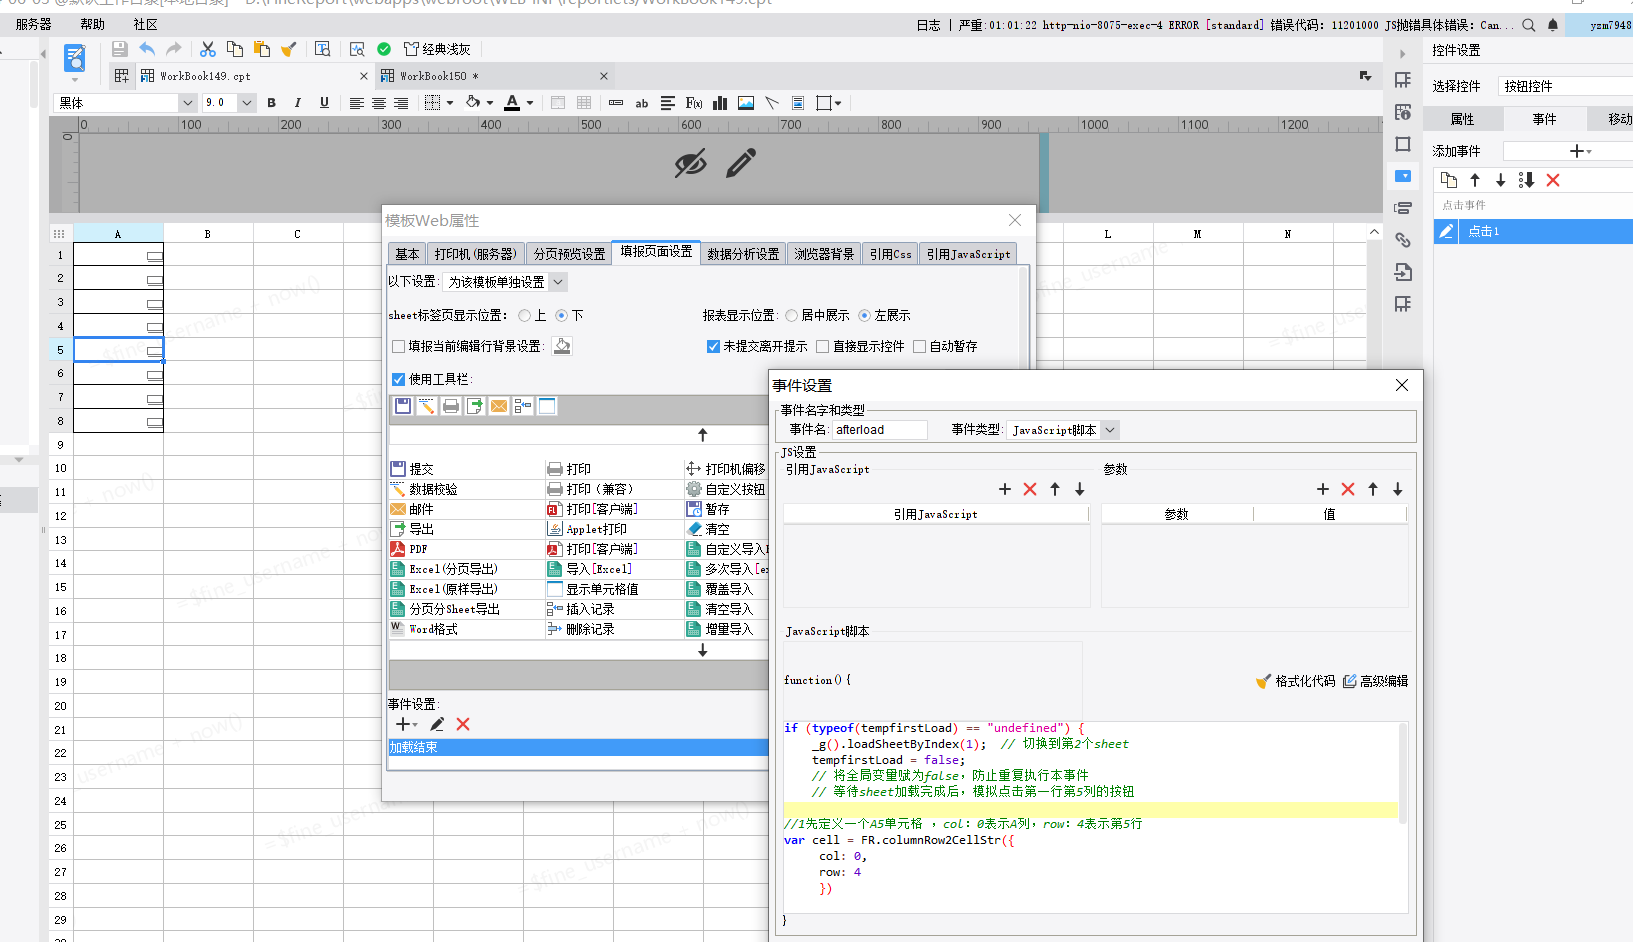
Task: Open the 选择控件 combo box
Action: click(1567, 86)
